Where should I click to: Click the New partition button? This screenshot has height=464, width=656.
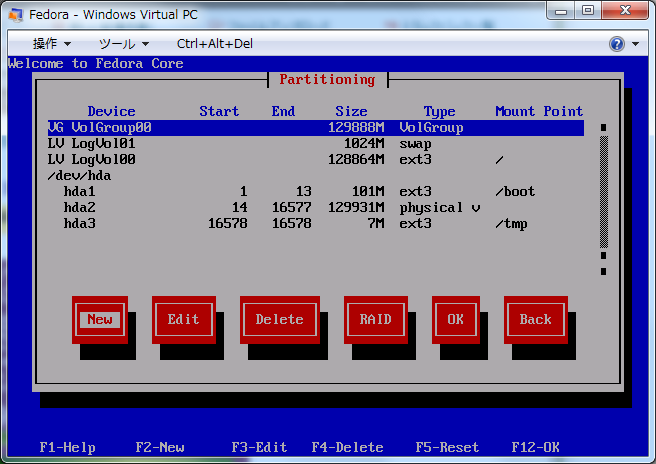pos(100,320)
